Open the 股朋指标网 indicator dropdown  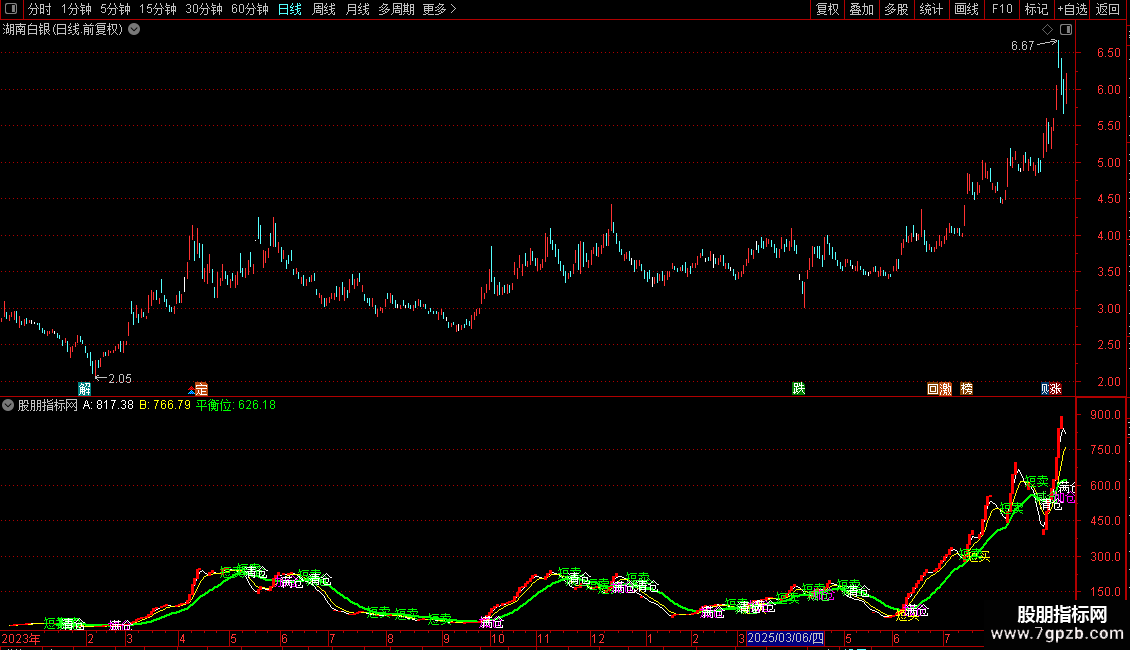pos(8,405)
